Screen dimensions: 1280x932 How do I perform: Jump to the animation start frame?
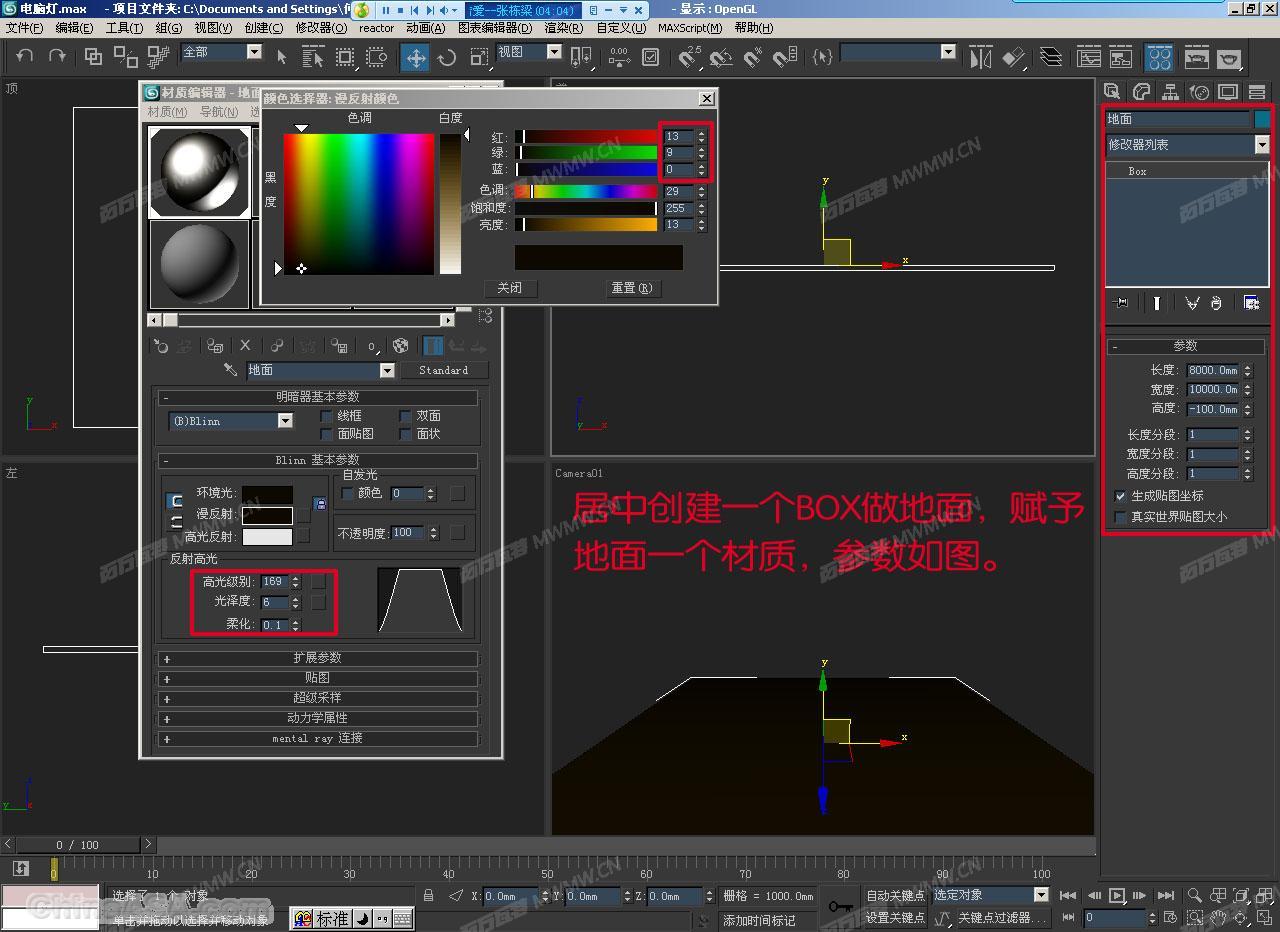point(1068,895)
